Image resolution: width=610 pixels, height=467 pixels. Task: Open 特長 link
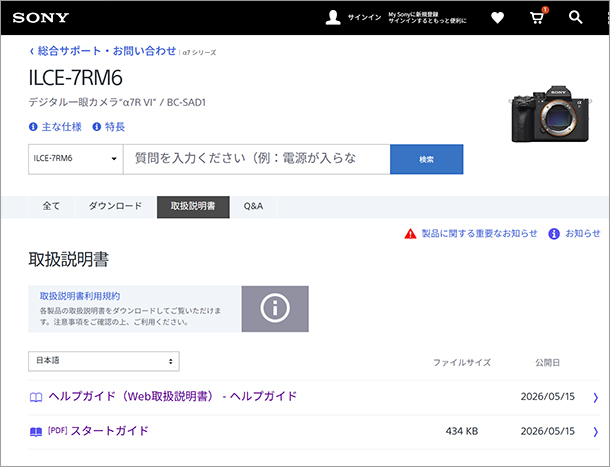click(115, 127)
